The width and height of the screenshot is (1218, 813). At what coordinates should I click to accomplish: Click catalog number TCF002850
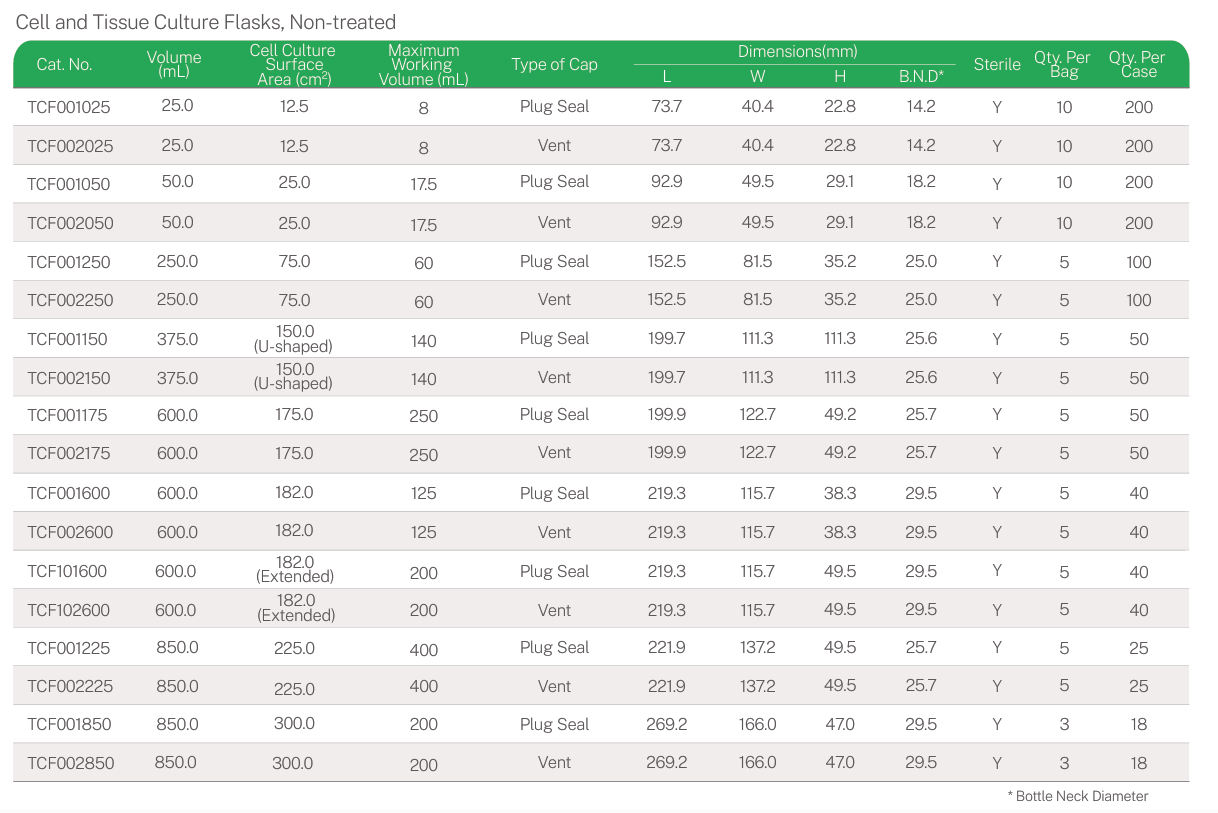(70, 763)
